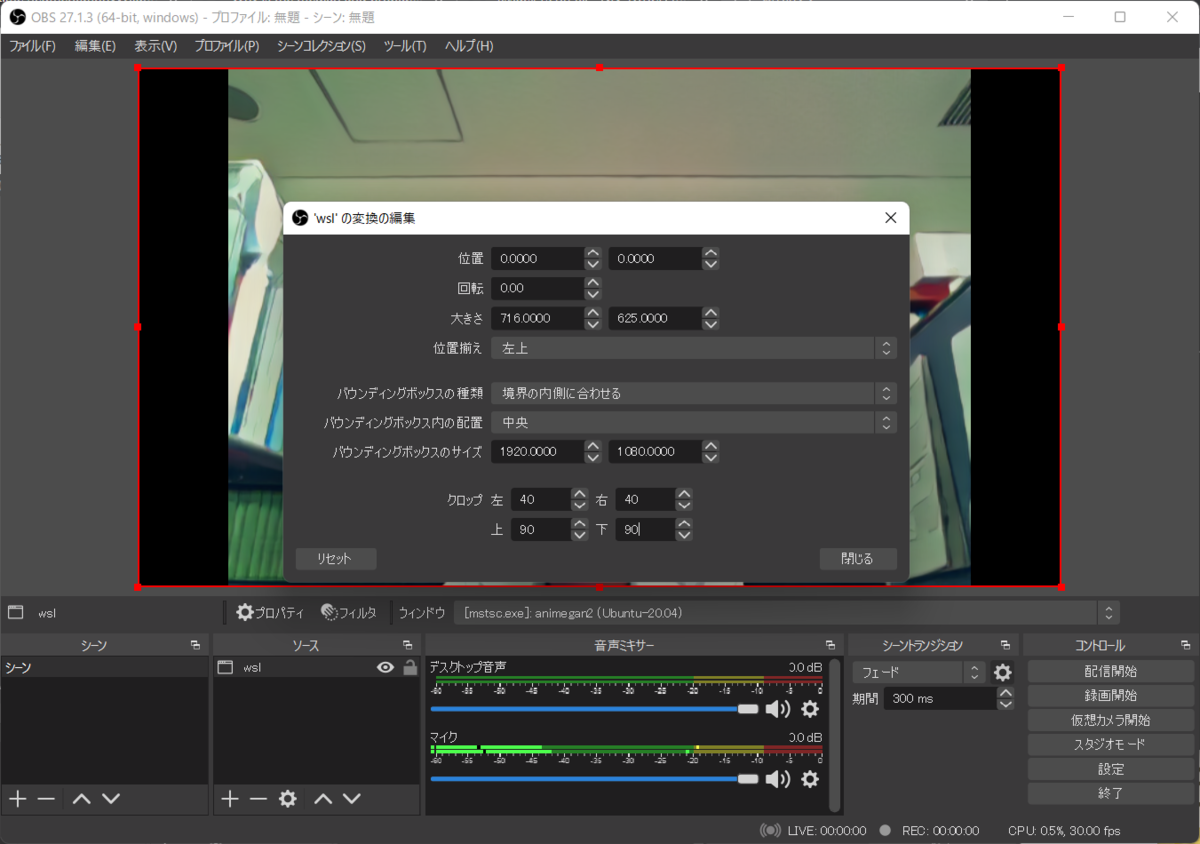Open source Properties gear button
This screenshot has height=844, width=1200.
[x=269, y=612]
